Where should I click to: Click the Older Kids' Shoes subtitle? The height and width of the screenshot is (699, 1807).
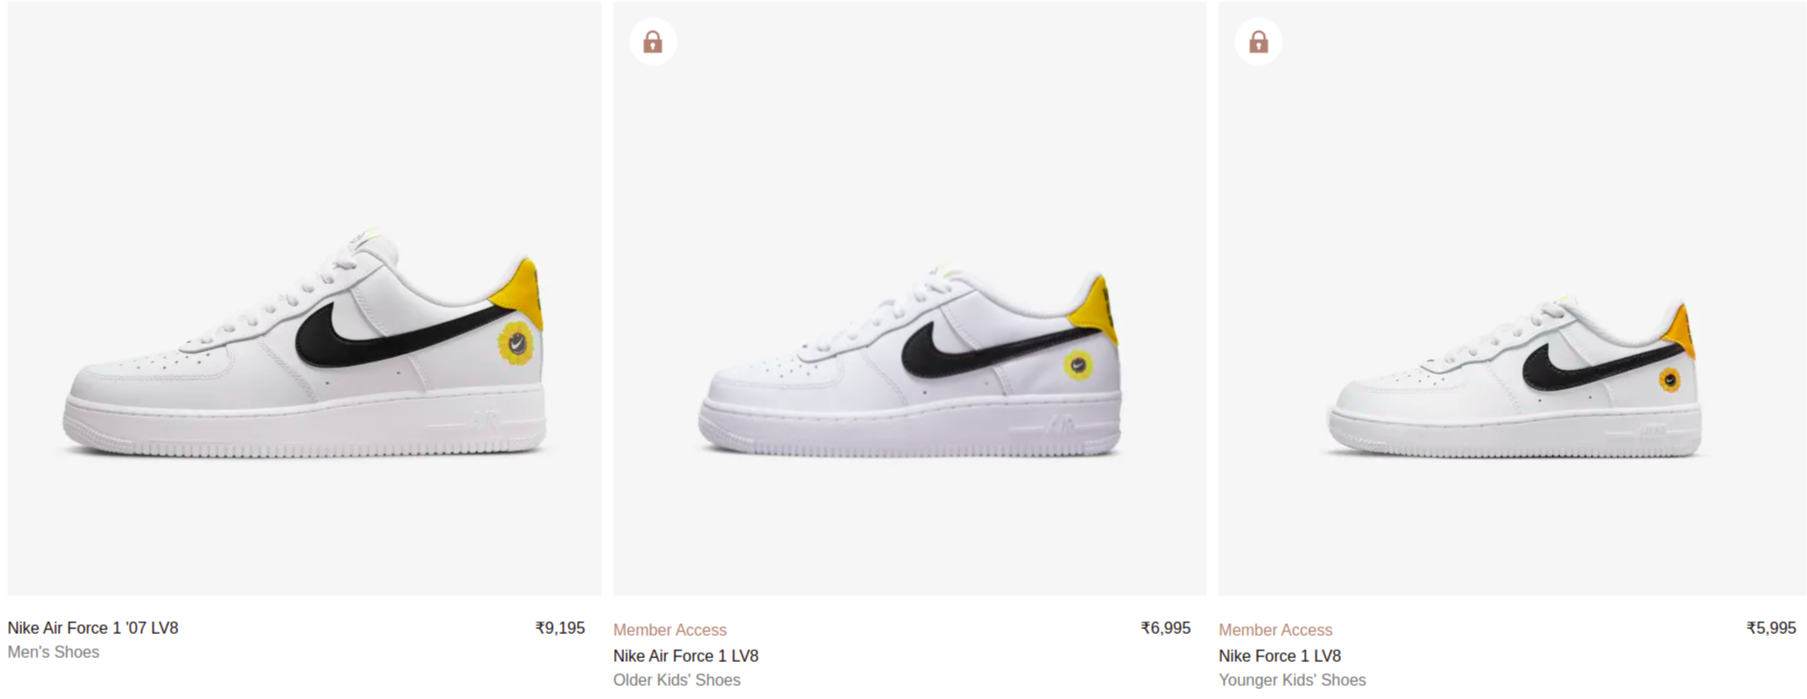(x=677, y=680)
